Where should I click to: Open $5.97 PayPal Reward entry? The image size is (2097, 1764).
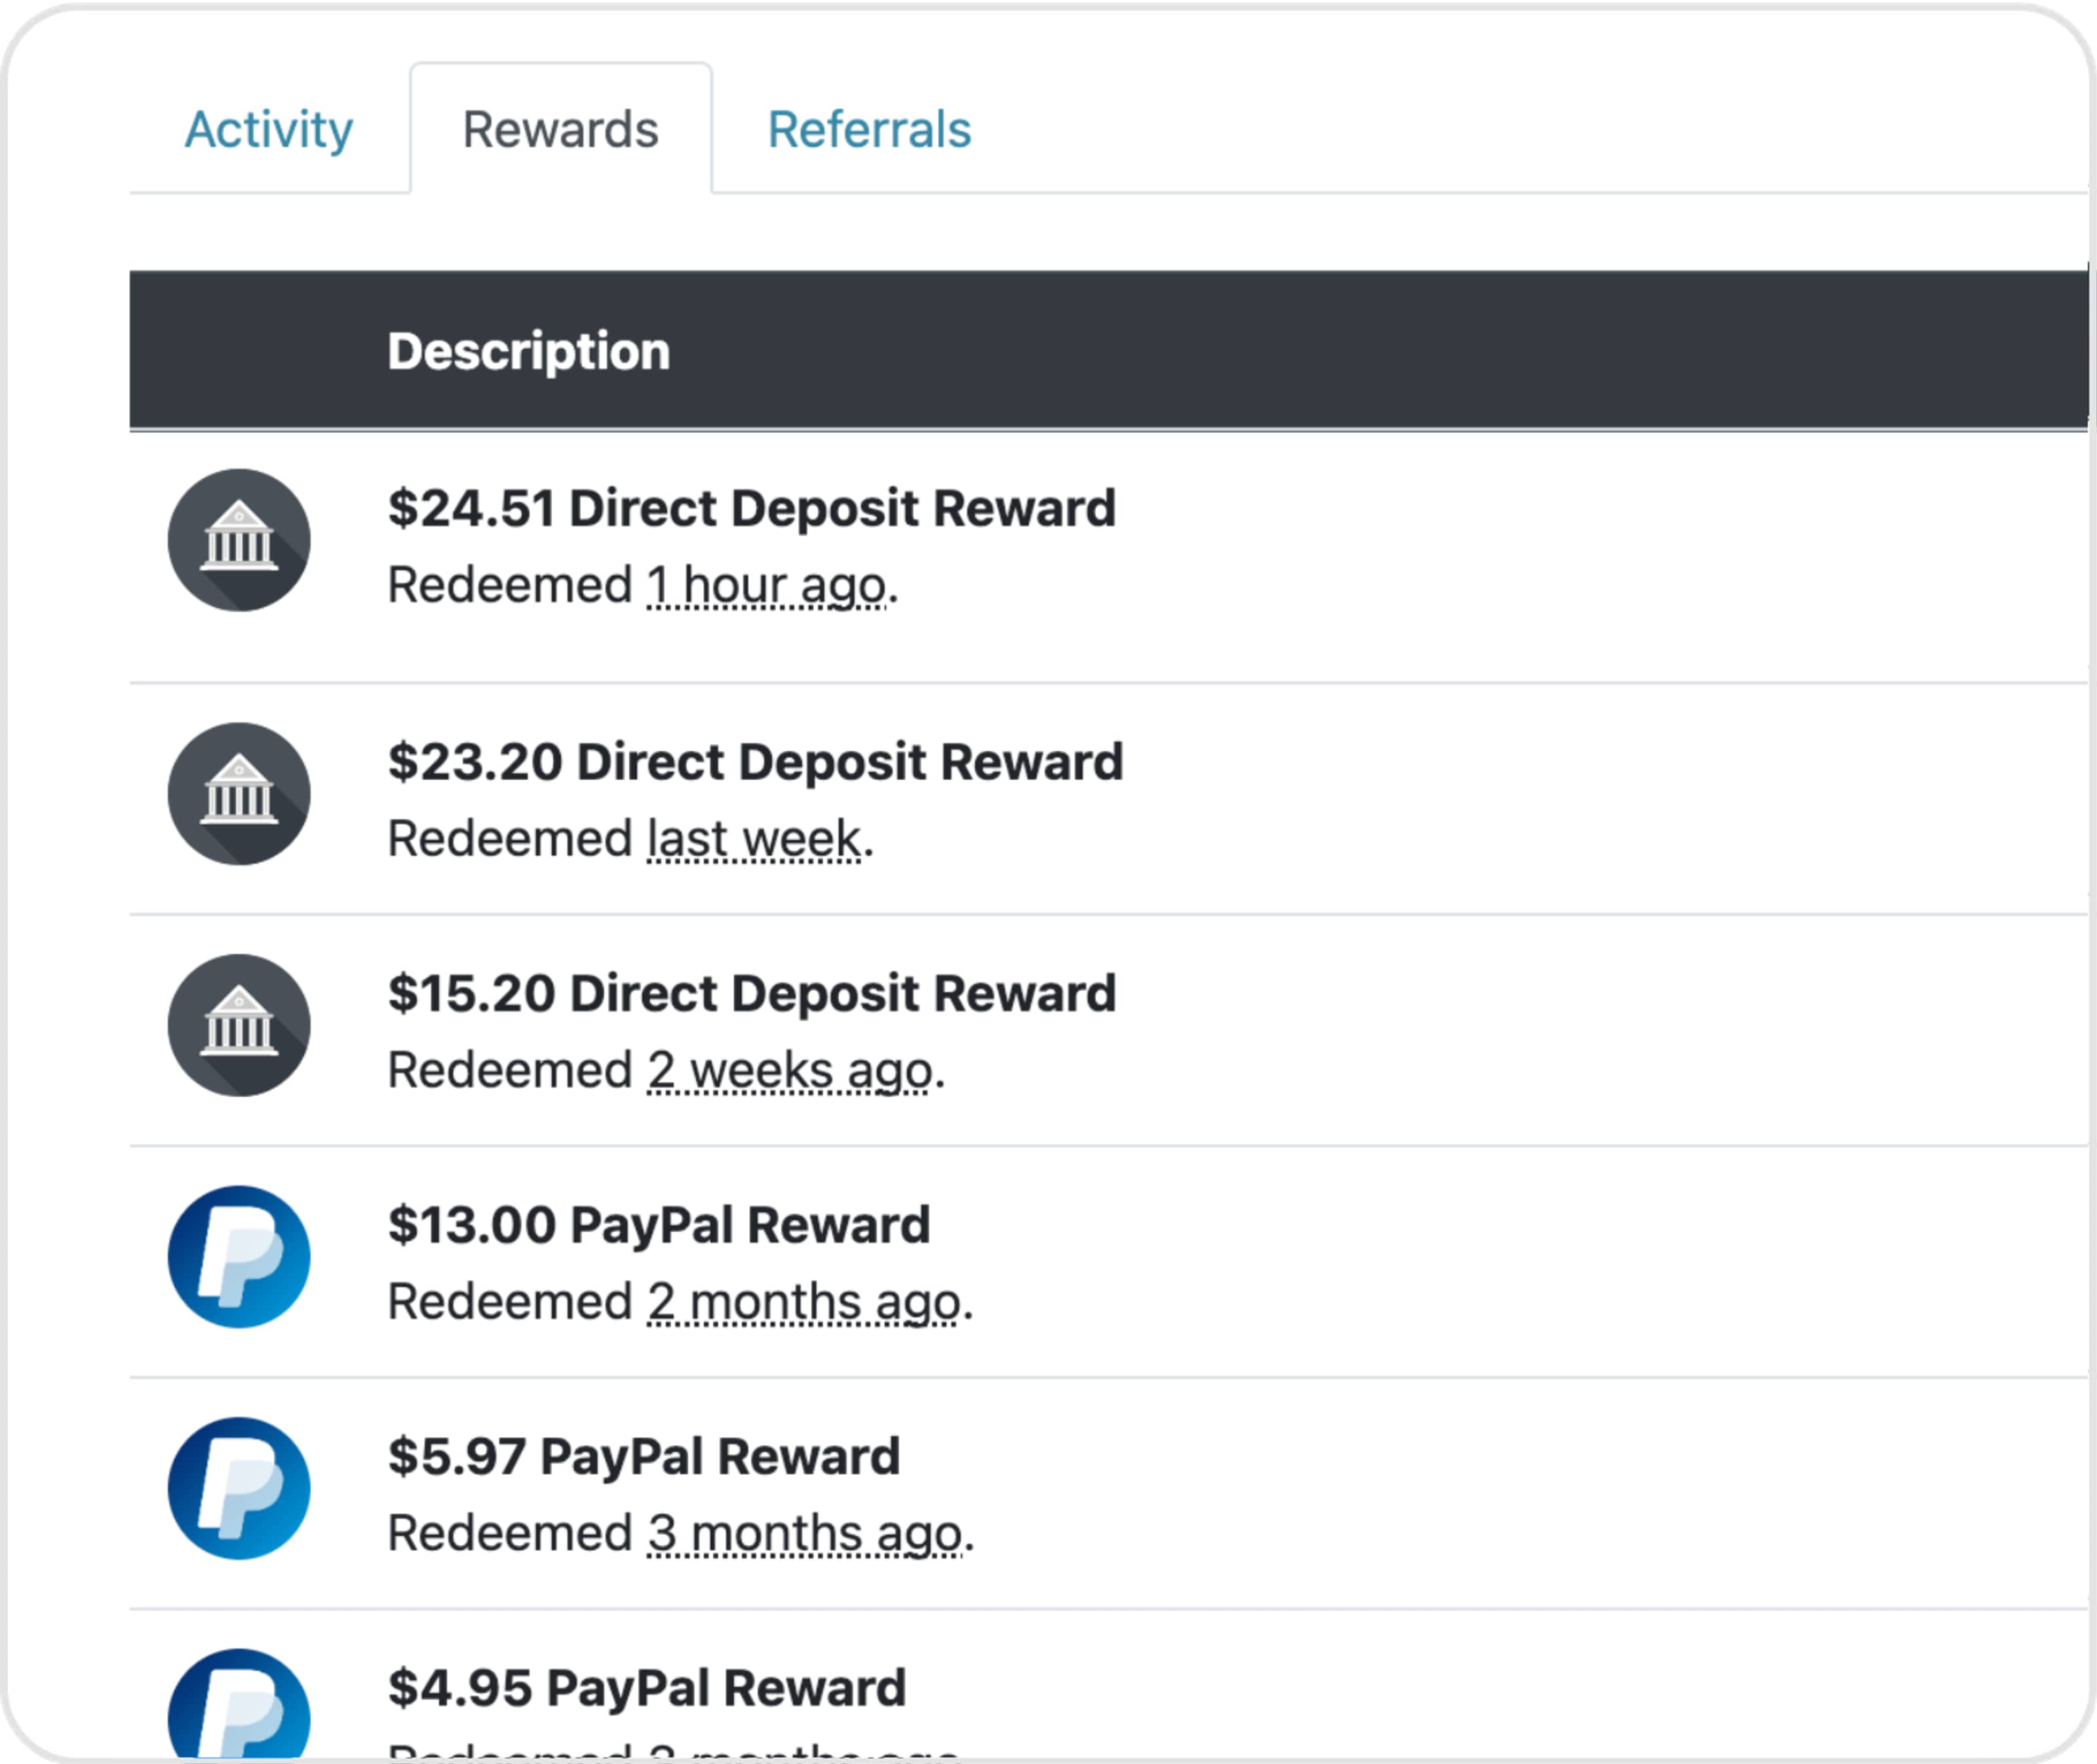point(644,1456)
